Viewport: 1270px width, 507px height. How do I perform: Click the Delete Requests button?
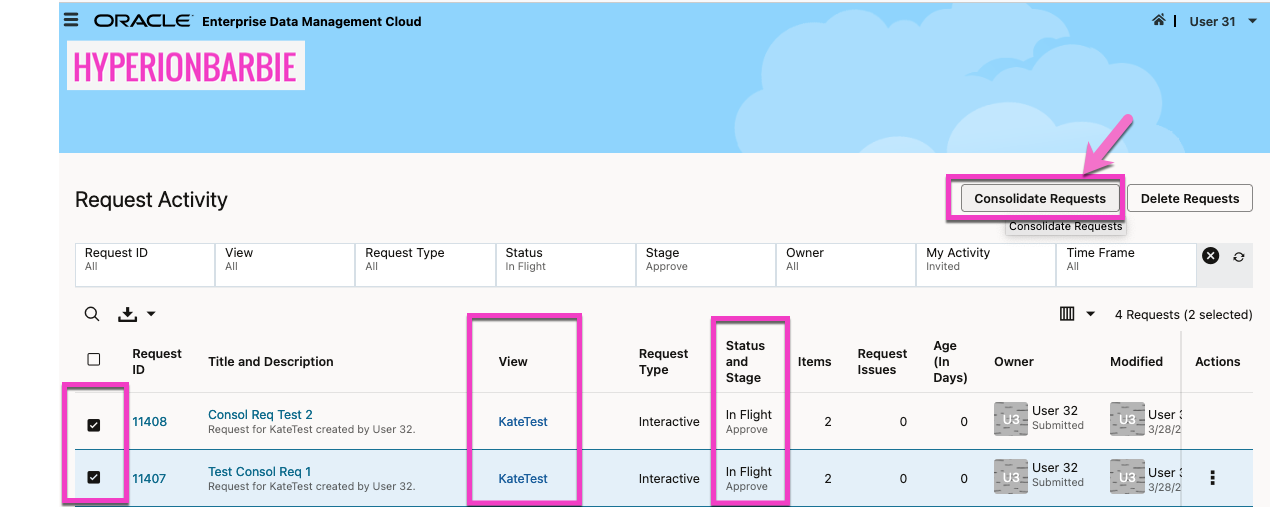(1189, 198)
